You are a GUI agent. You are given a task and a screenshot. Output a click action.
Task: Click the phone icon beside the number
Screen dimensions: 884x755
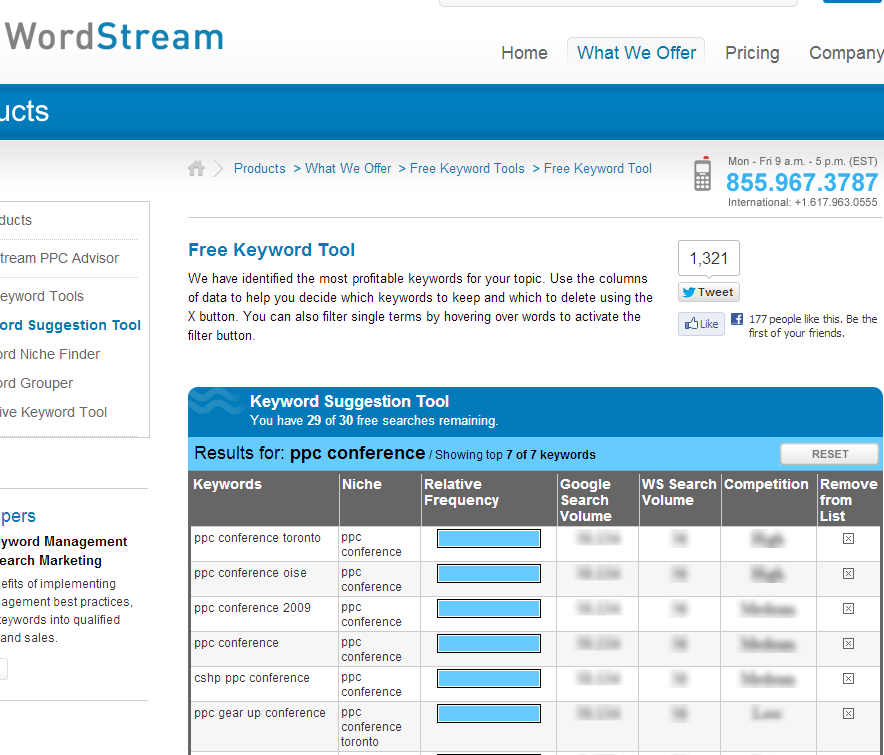pos(702,174)
